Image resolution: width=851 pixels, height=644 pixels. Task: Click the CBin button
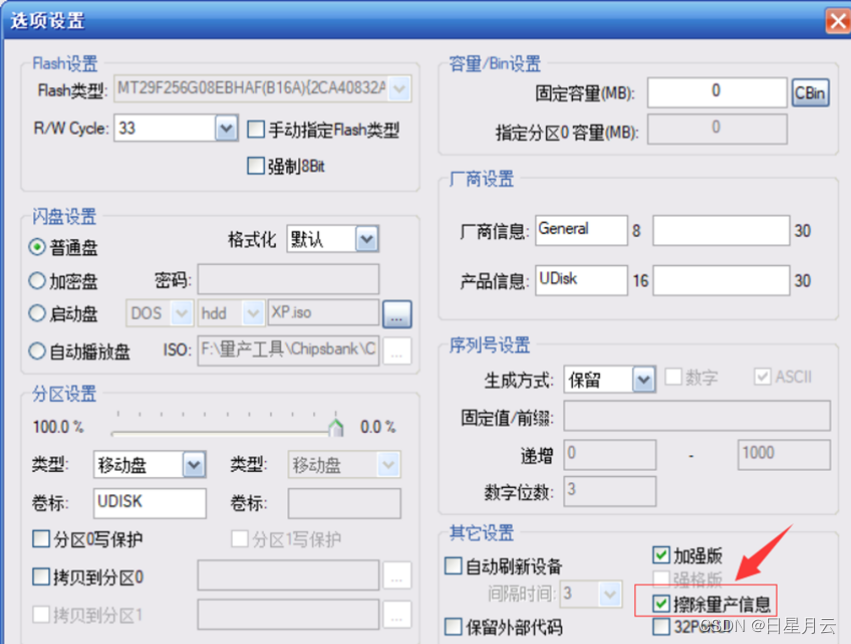(810, 93)
